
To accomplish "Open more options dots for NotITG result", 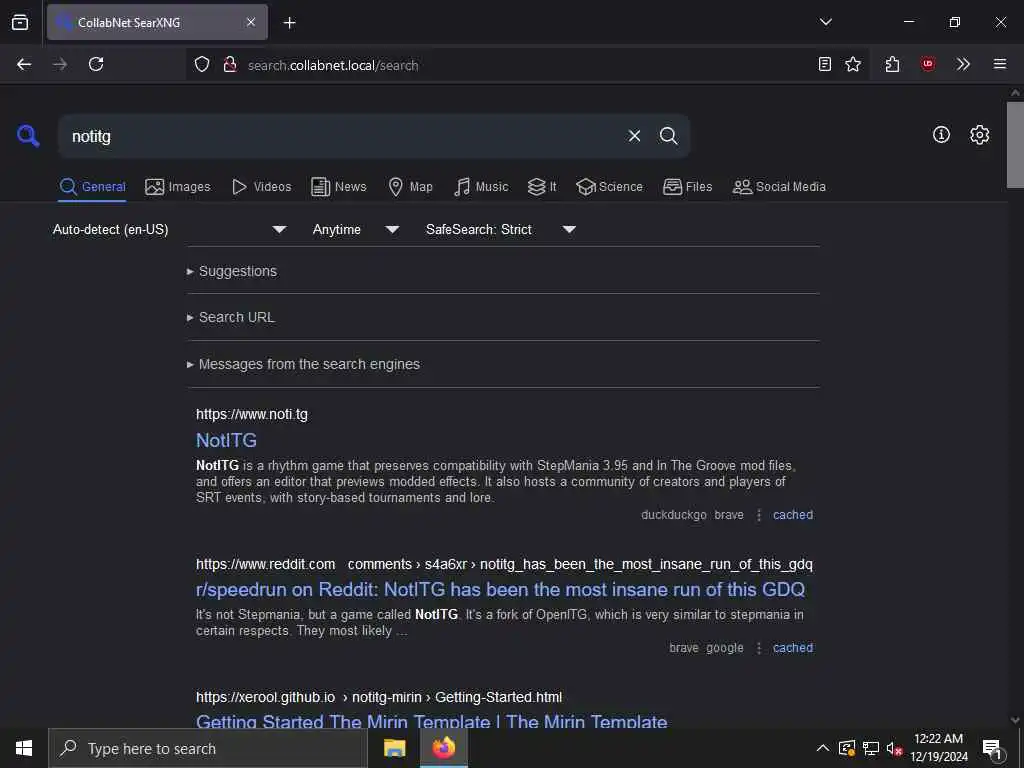I will click(x=758, y=515).
